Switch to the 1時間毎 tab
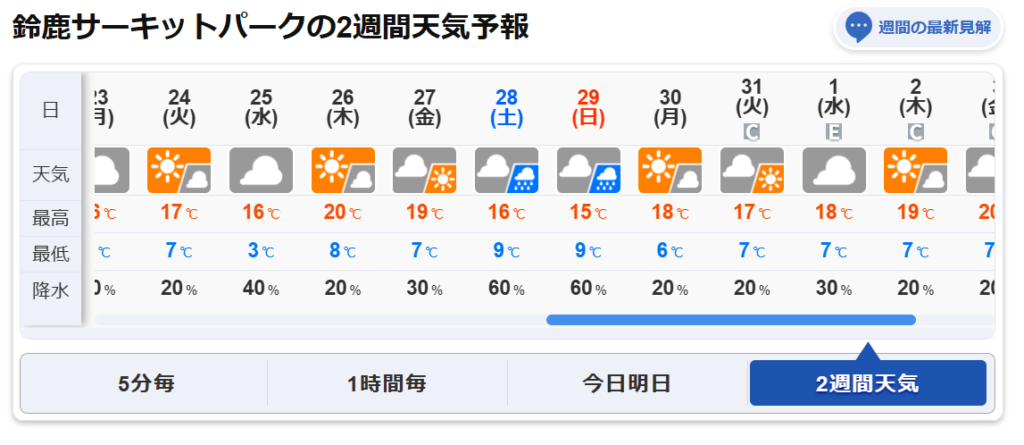 coord(387,383)
